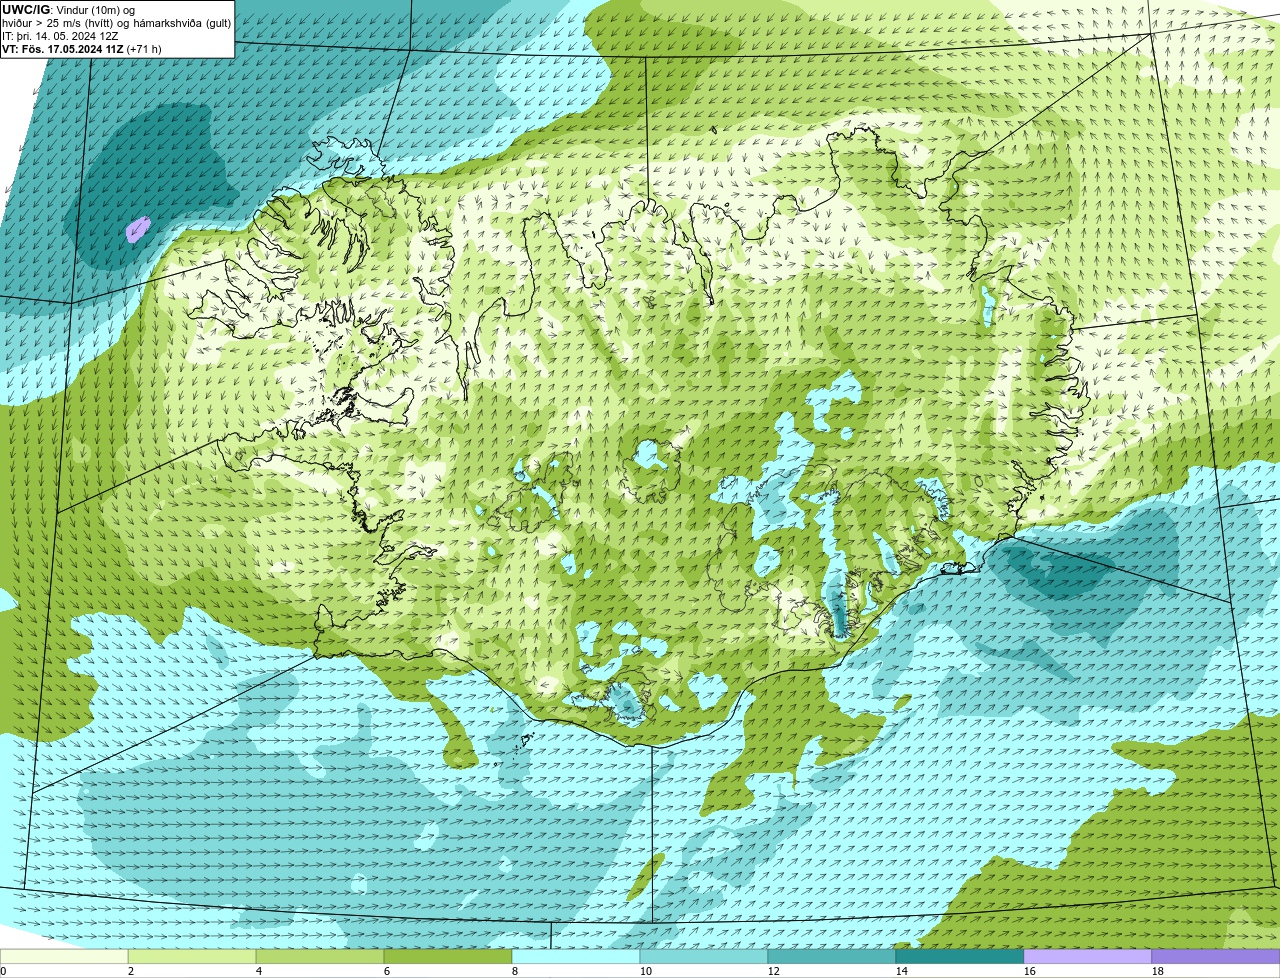The height and width of the screenshot is (978, 1280).
Task: Click the light green 4–6 m/s legend swatch
Action: pyautogui.click(x=320, y=957)
